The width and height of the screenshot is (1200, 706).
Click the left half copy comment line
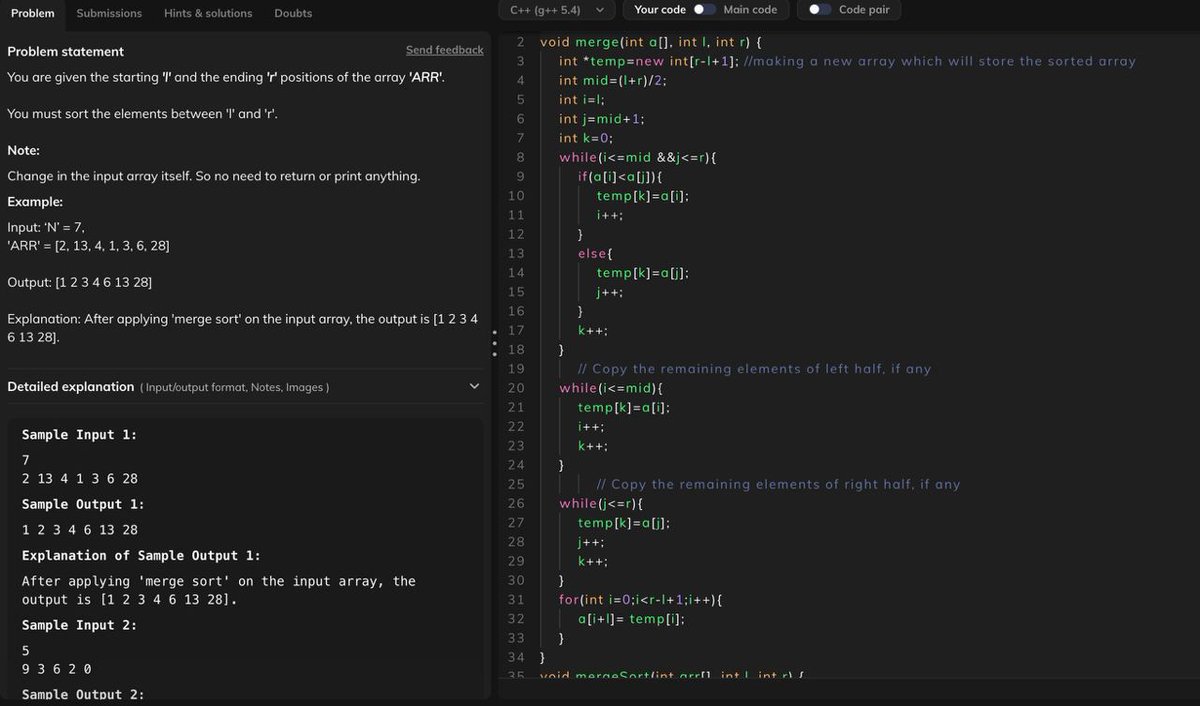point(754,369)
